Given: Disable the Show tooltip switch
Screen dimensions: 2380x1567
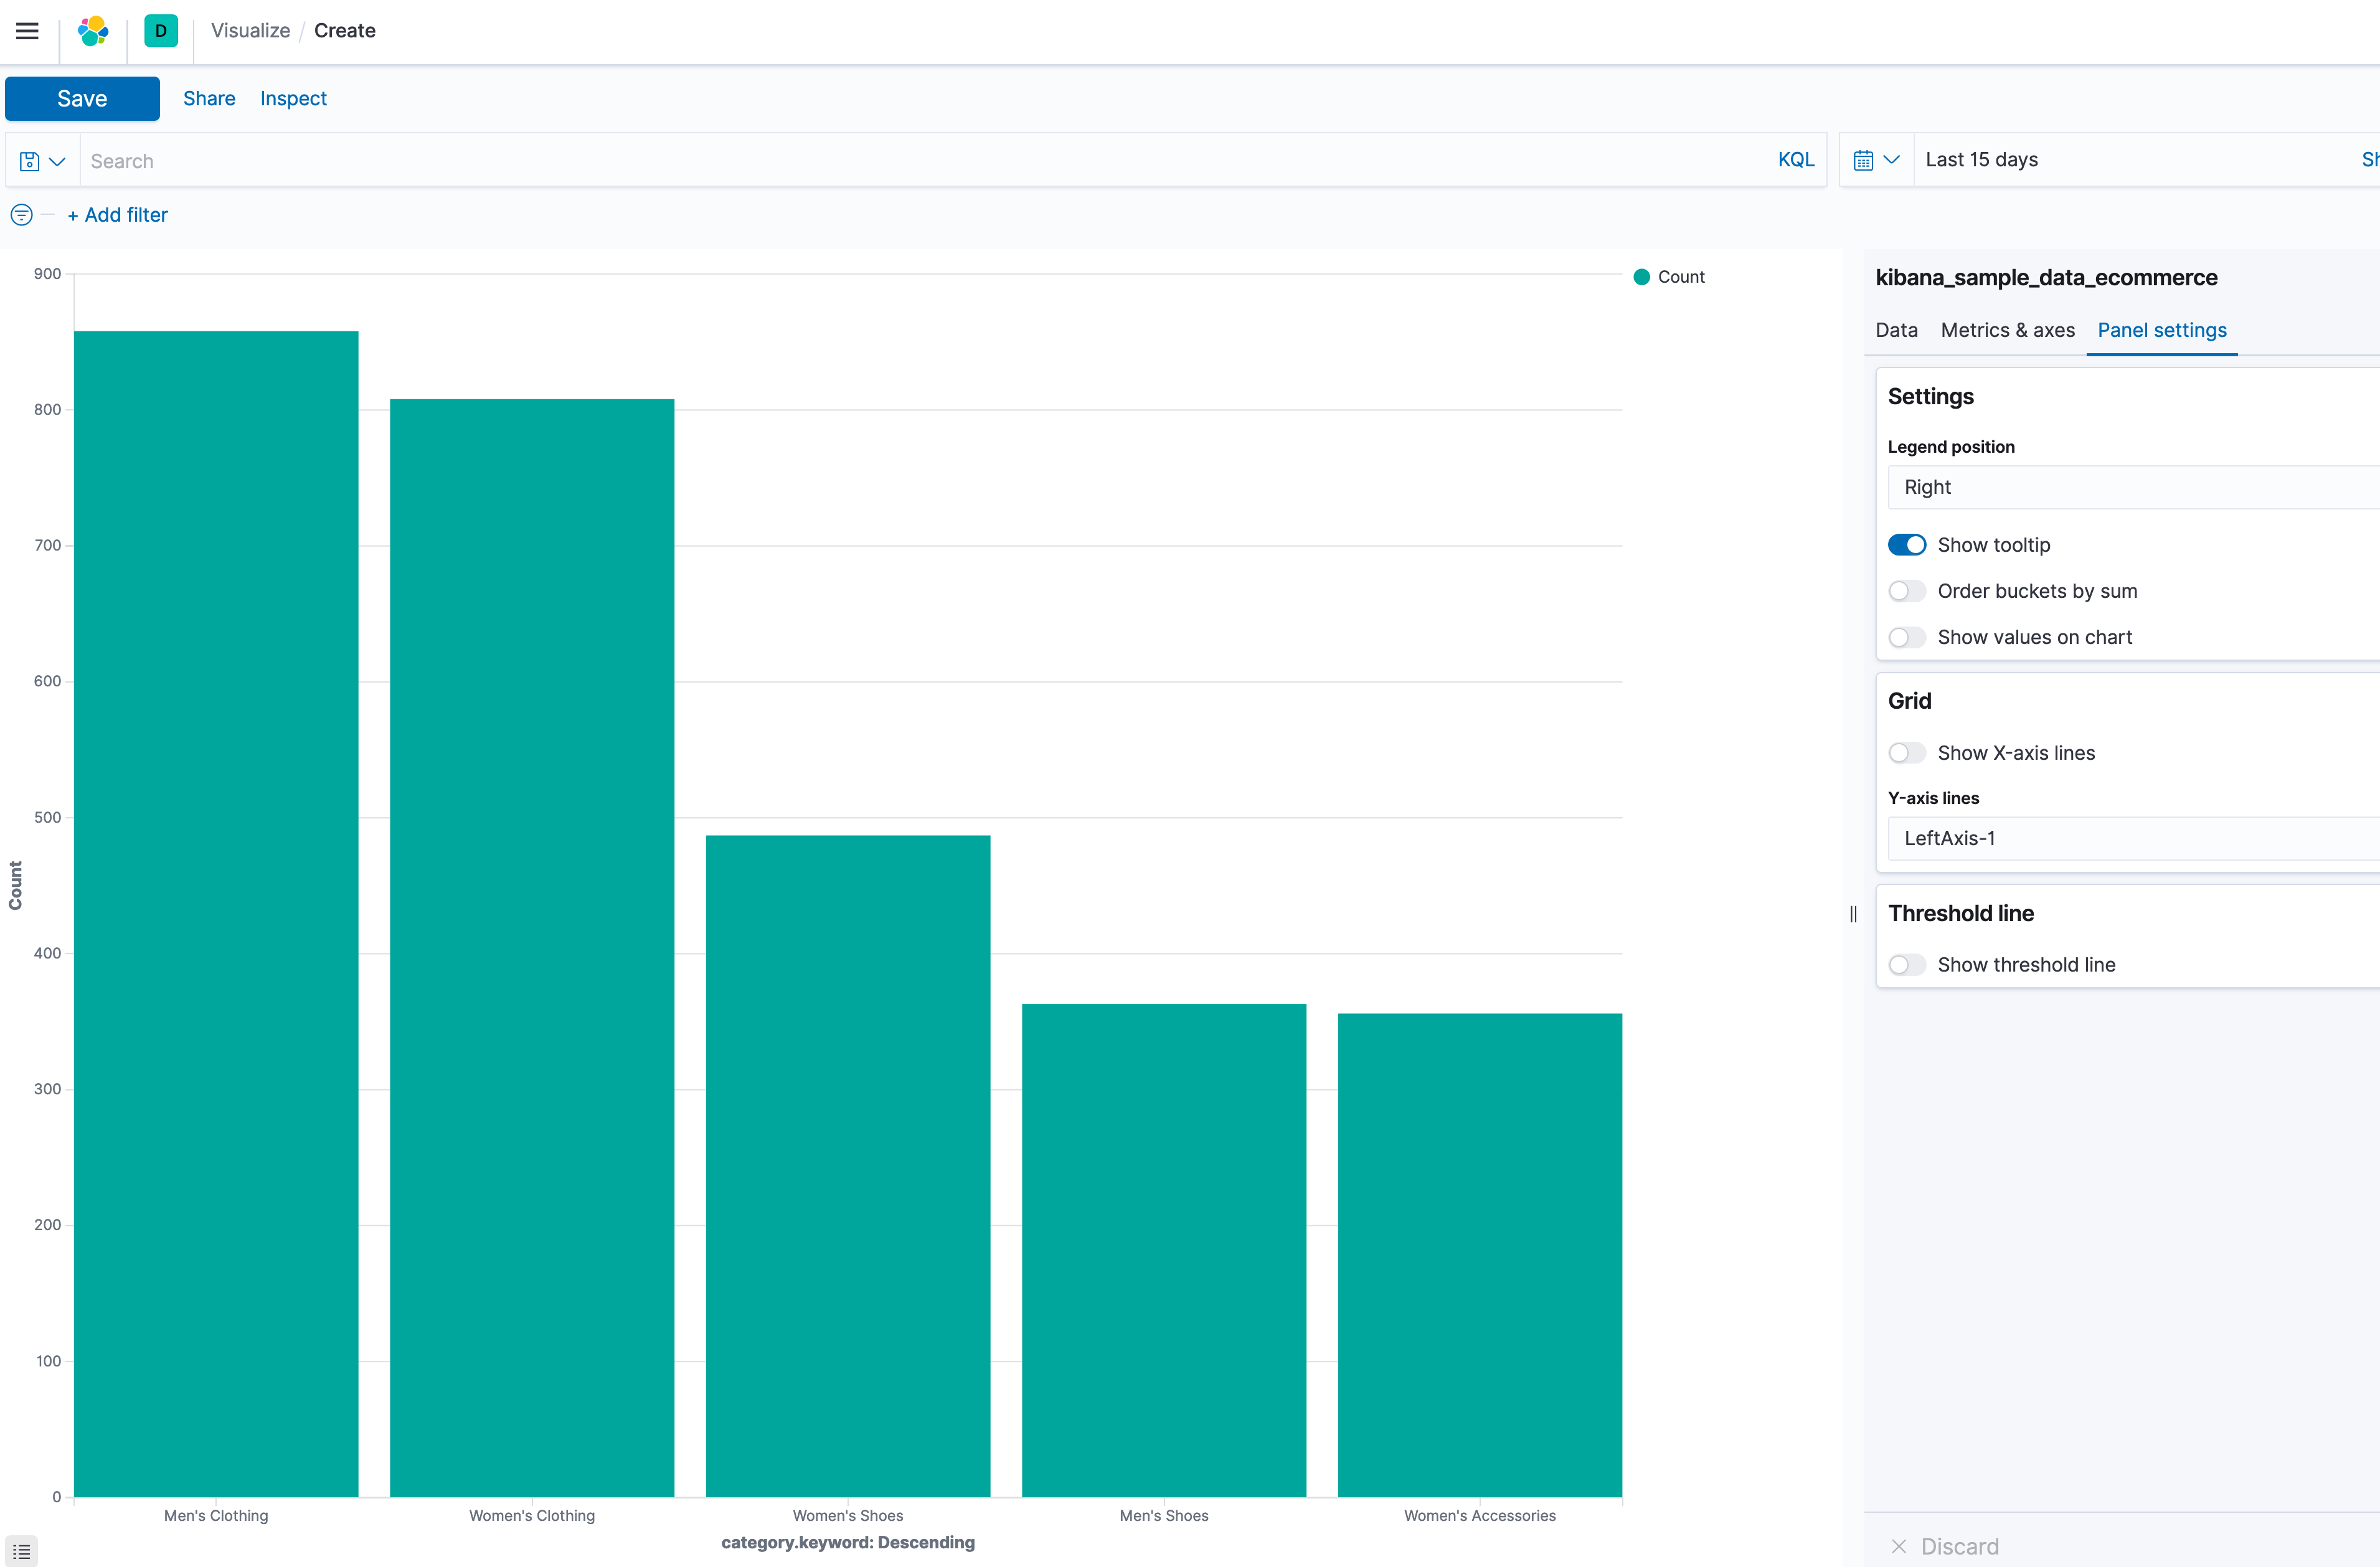Looking at the screenshot, I should point(1906,545).
